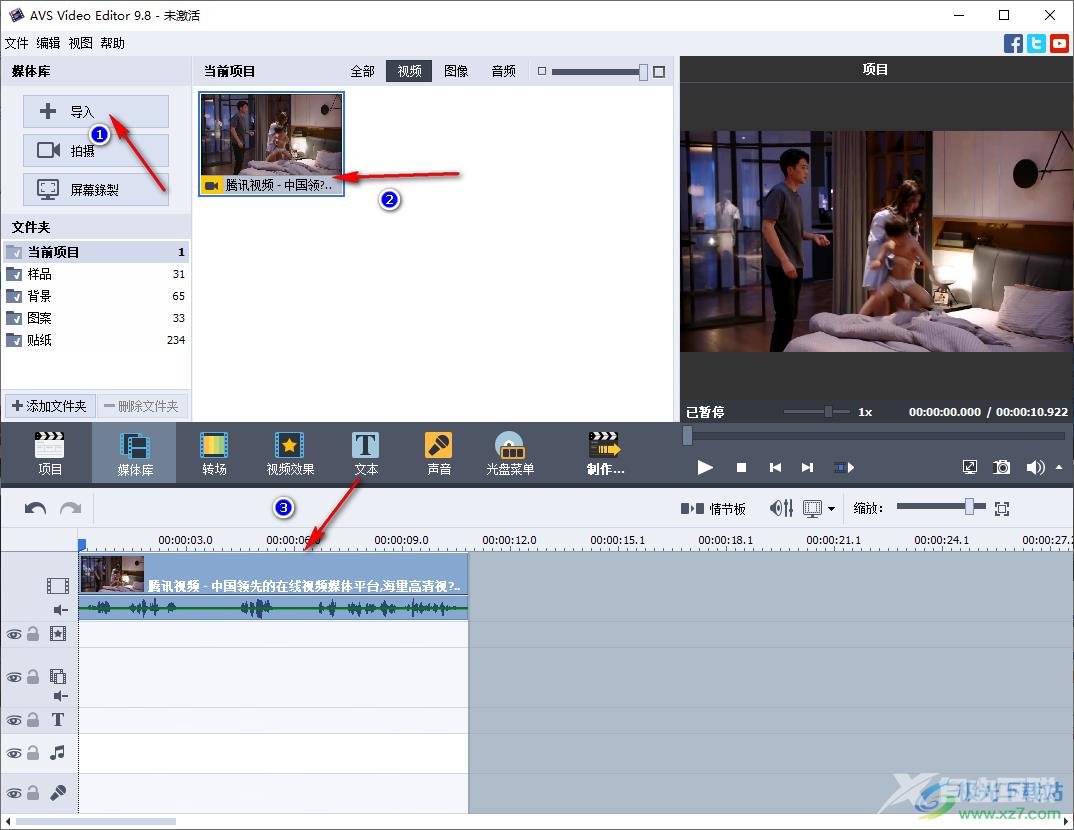Toggle visibility of voice microphone track
The height and width of the screenshot is (830, 1074).
tap(14, 793)
